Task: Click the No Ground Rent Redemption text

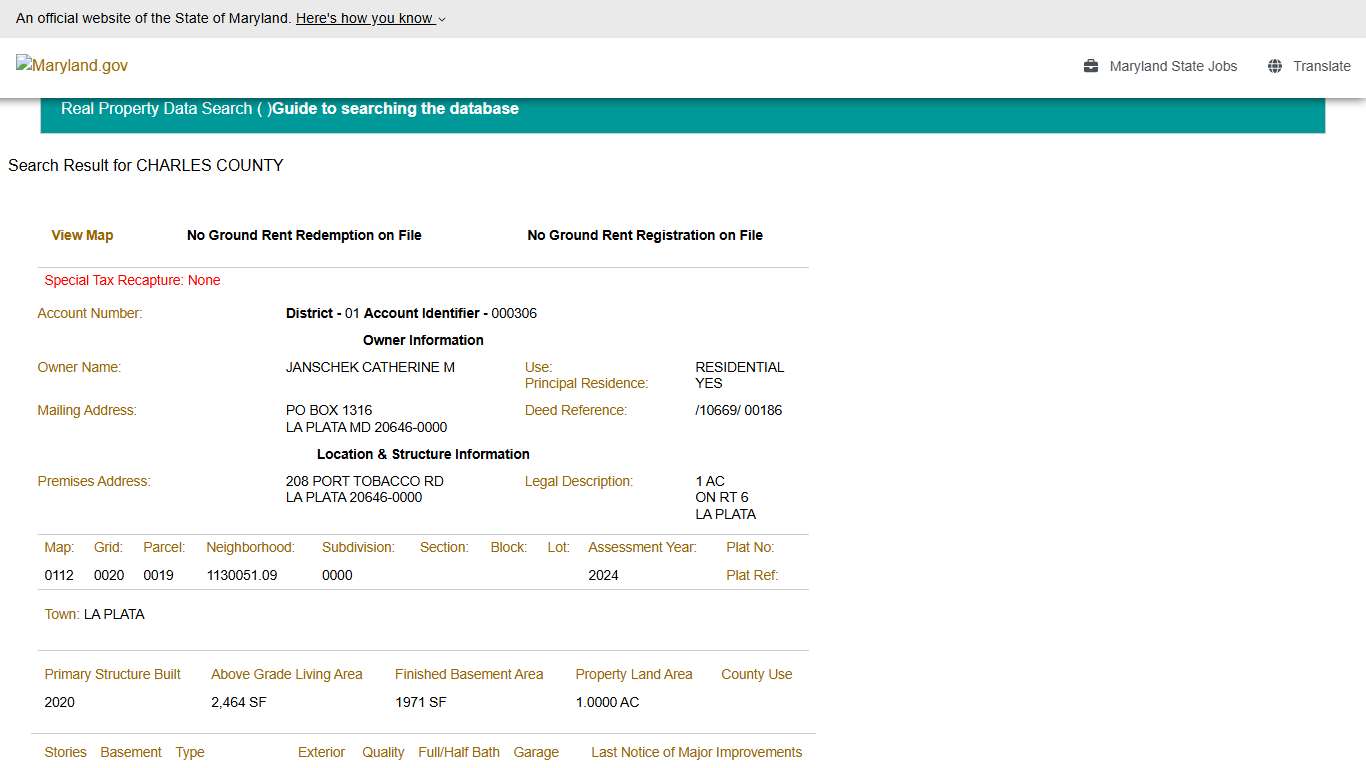Action: coord(304,235)
